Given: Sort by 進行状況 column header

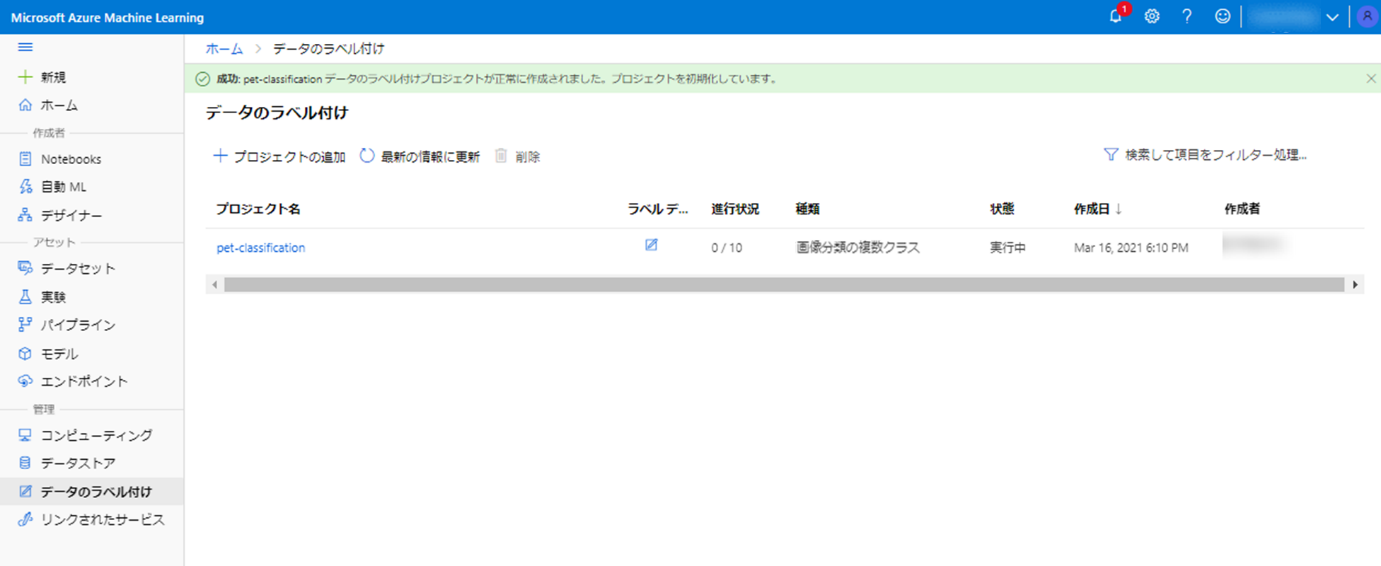Looking at the screenshot, I should click(735, 209).
